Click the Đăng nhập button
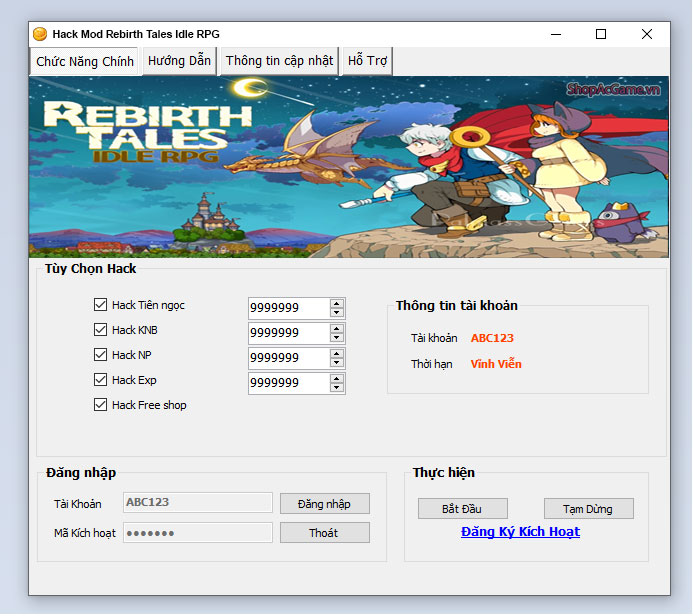This screenshot has width=693, height=616. (x=325, y=504)
